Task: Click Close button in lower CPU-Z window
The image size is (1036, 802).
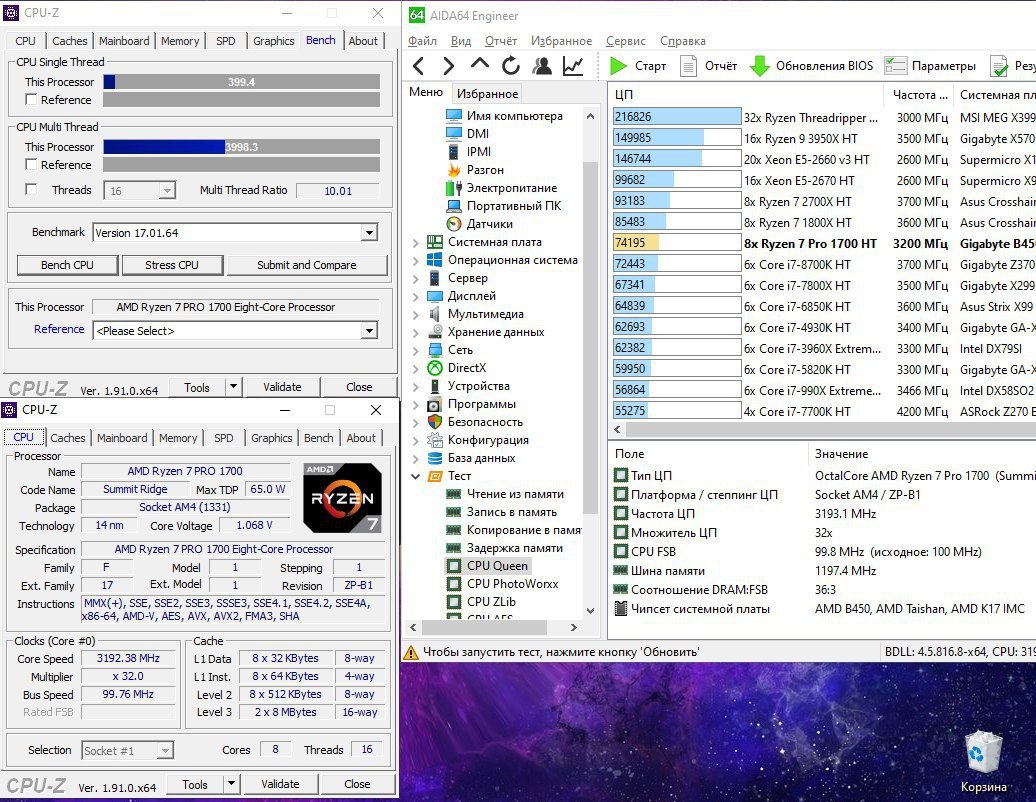Action: click(357, 784)
